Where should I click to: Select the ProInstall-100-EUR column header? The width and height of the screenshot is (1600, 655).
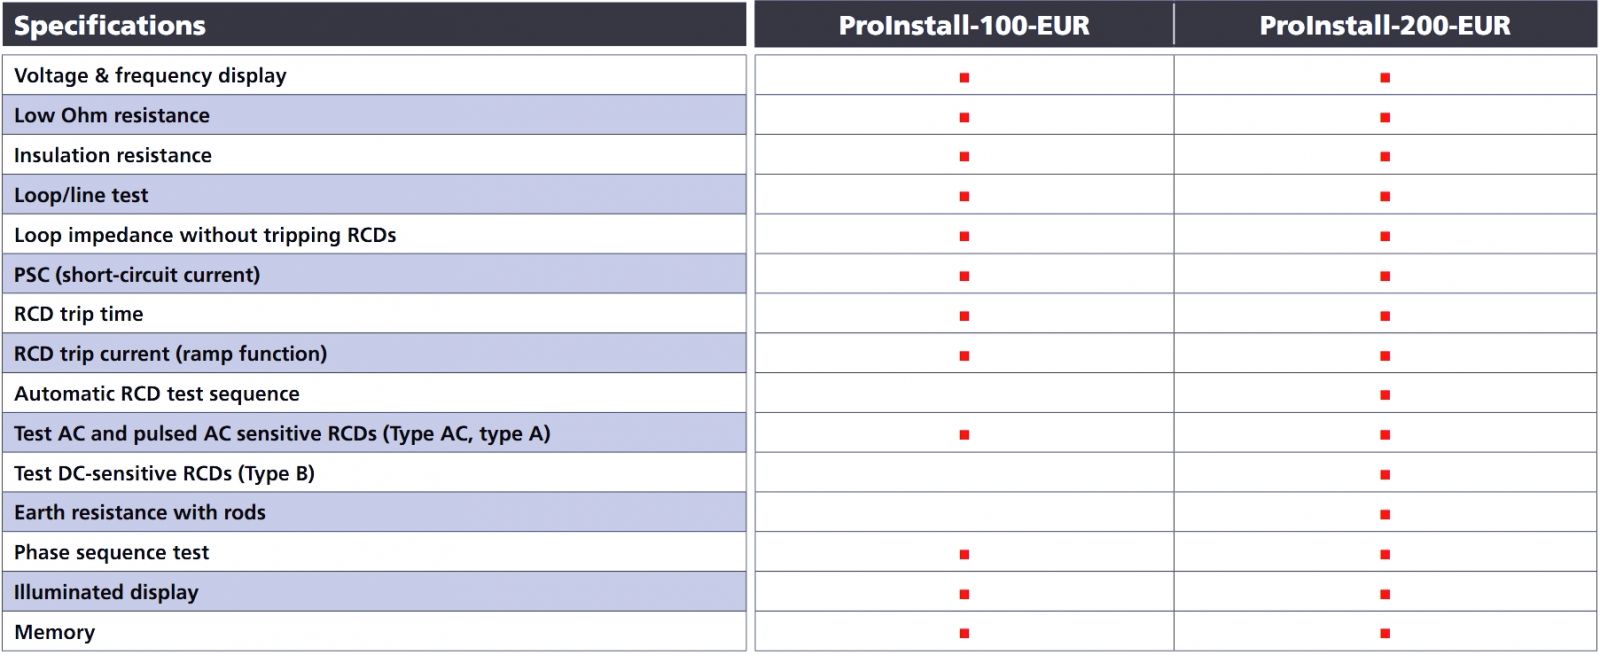[x=964, y=25]
